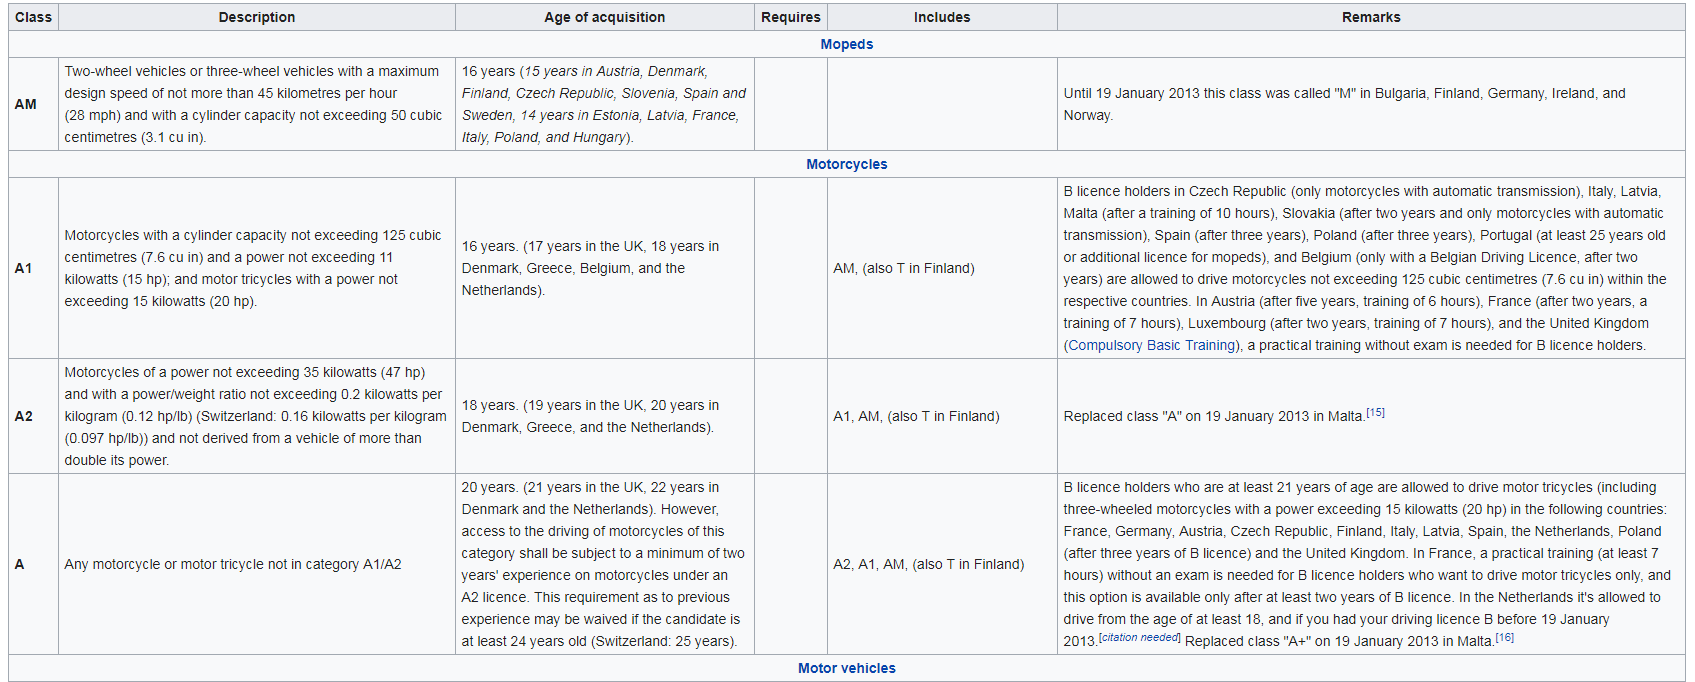Follow the Compulsory Basic Training link
Viewport: 1695px width, 682px height.
(1152, 345)
